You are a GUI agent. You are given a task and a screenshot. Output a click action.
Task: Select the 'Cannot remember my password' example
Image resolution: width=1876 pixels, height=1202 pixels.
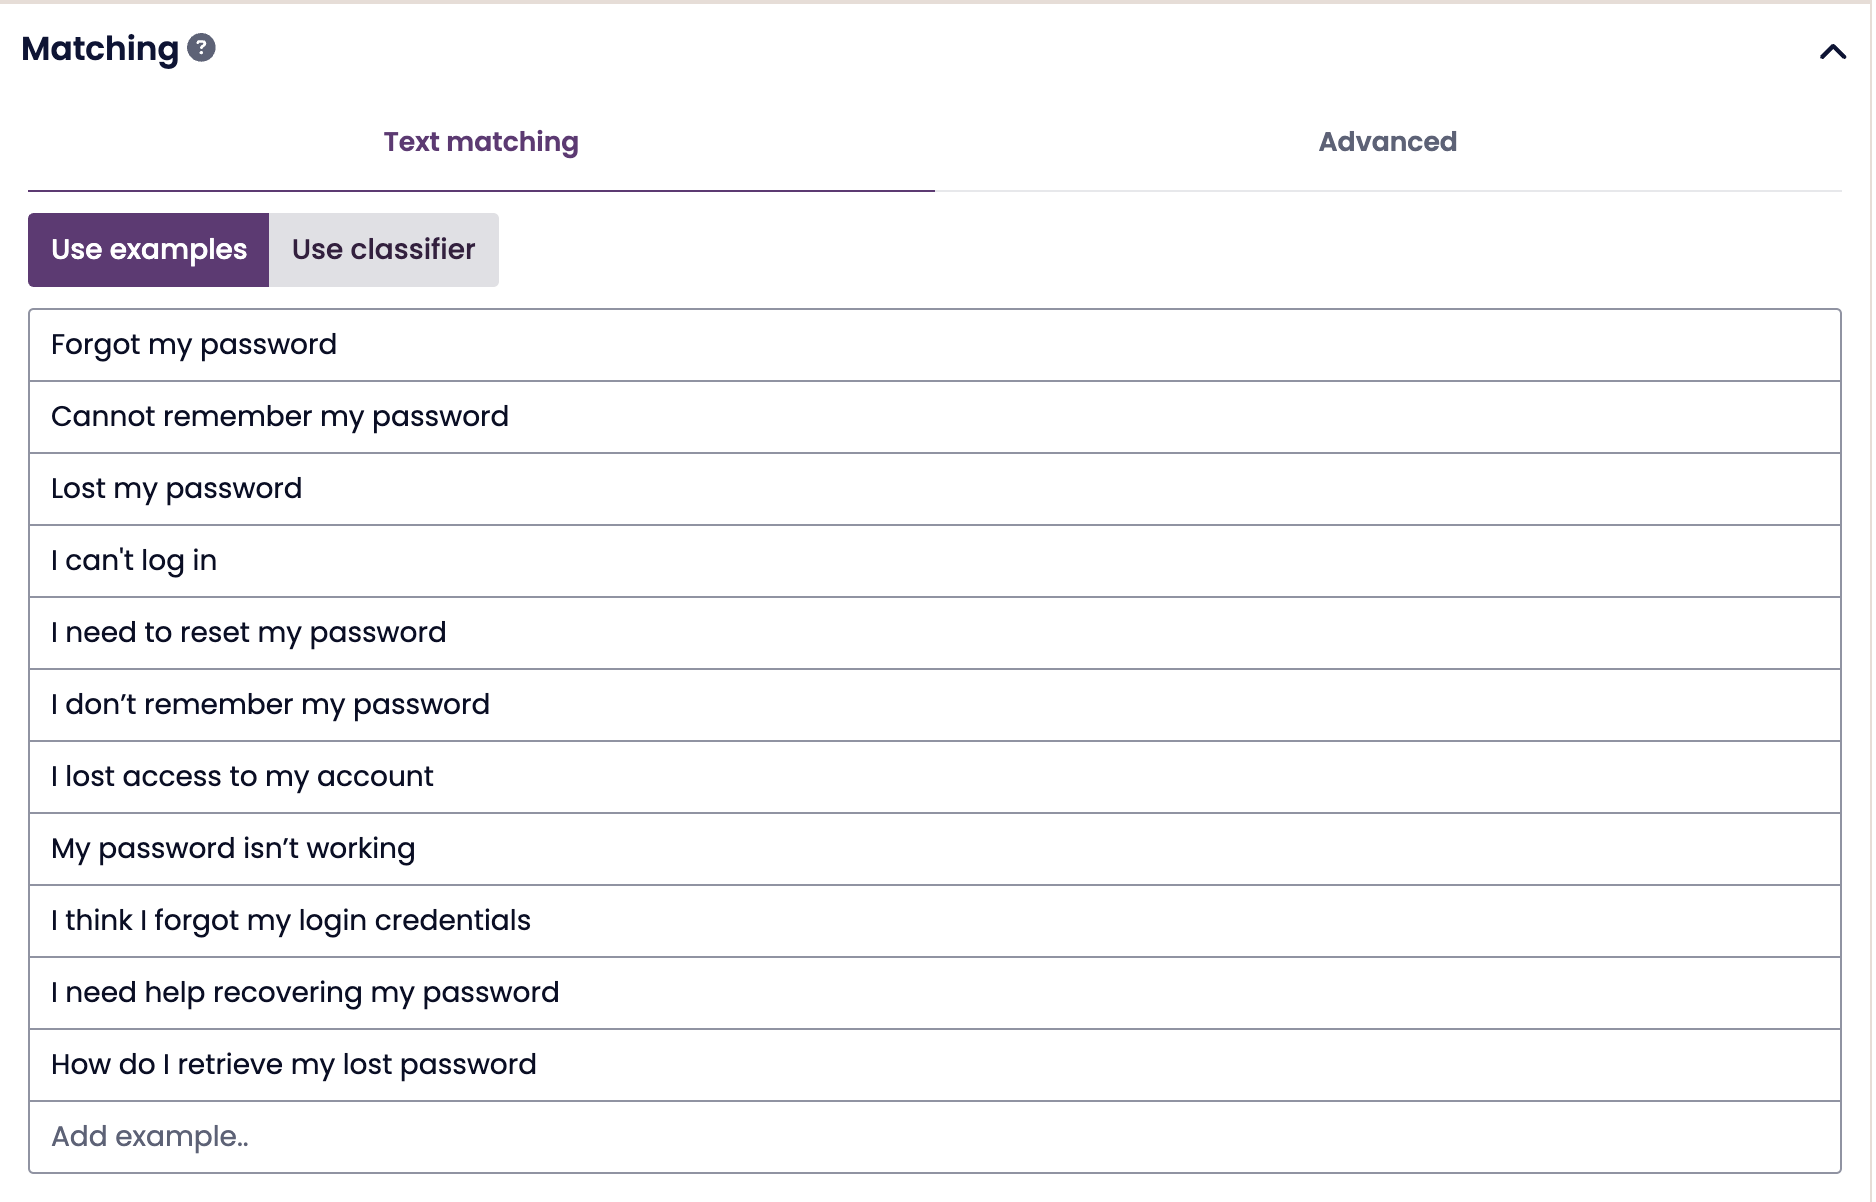point(280,417)
